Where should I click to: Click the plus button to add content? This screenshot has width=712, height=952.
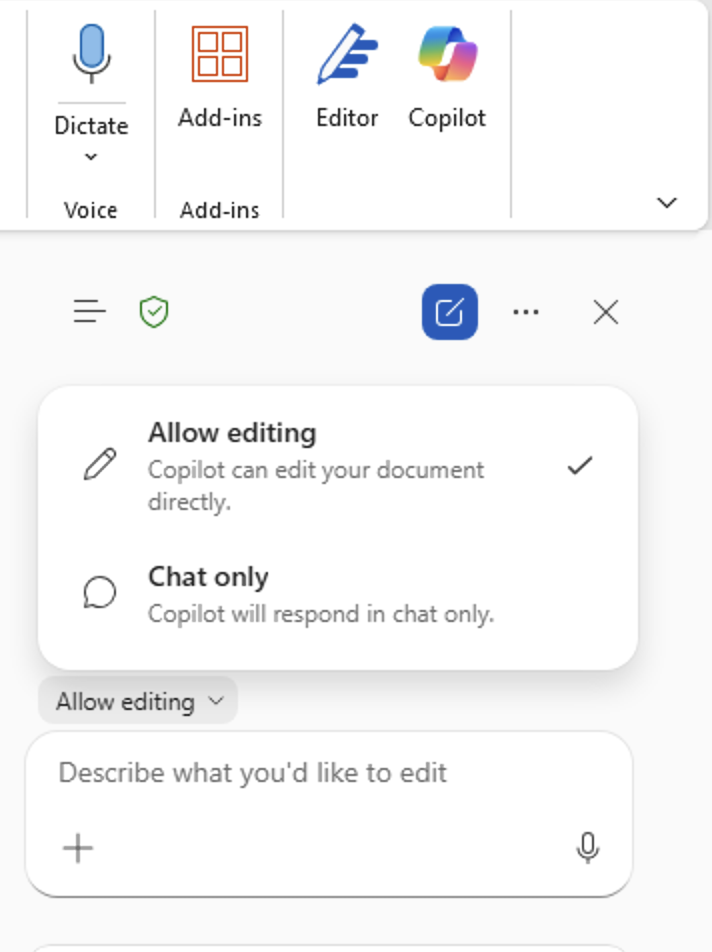tap(78, 849)
